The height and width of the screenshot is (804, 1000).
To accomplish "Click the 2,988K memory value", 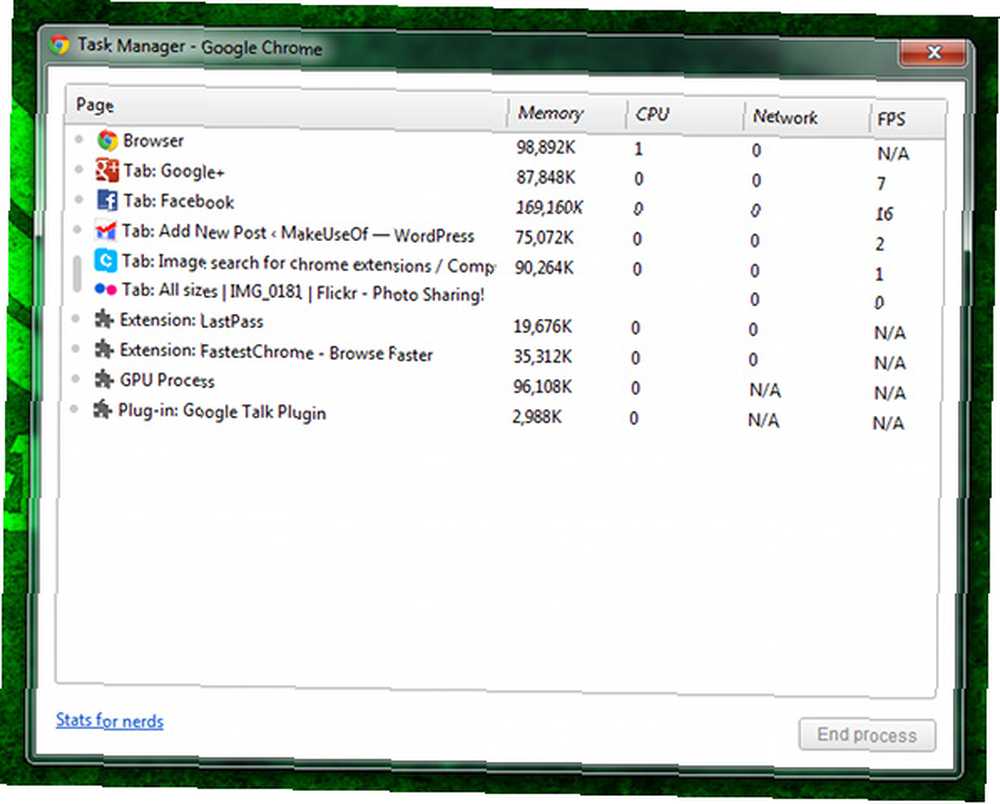I will click(537, 417).
